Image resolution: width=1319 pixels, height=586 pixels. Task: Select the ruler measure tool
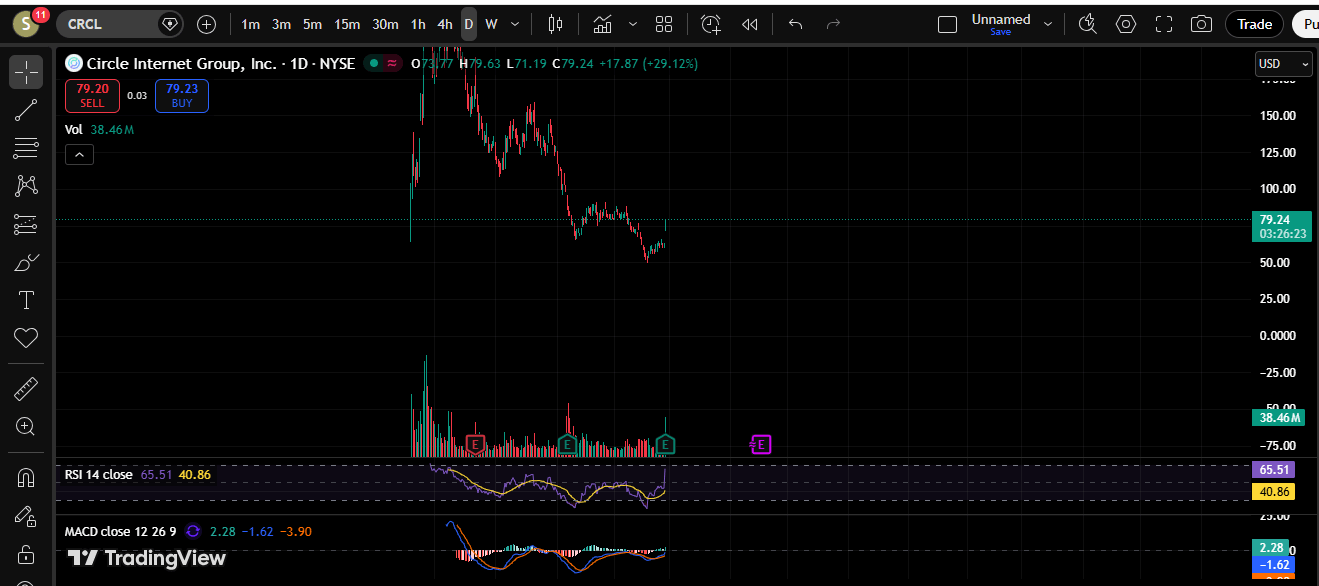(x=26, y=388)
